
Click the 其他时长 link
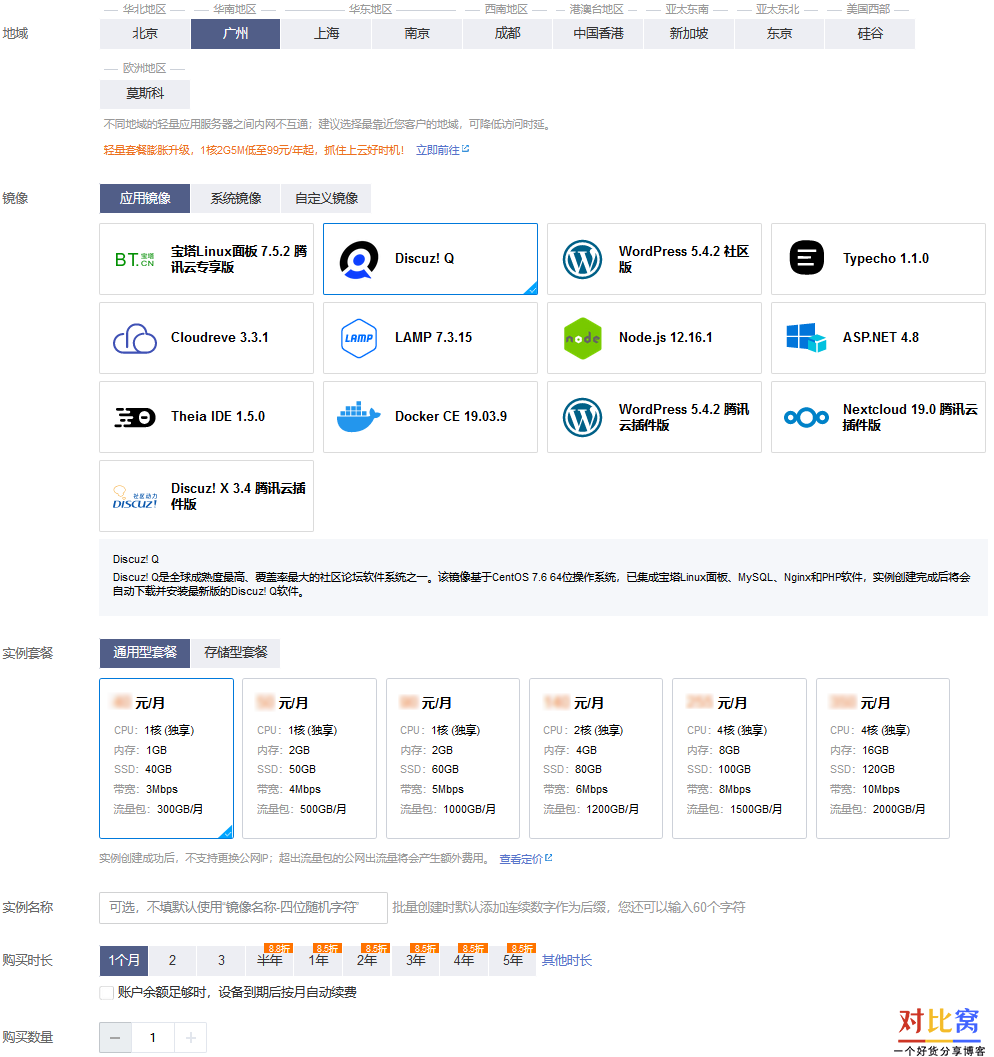pyautogui.click(x=567, y=960)
